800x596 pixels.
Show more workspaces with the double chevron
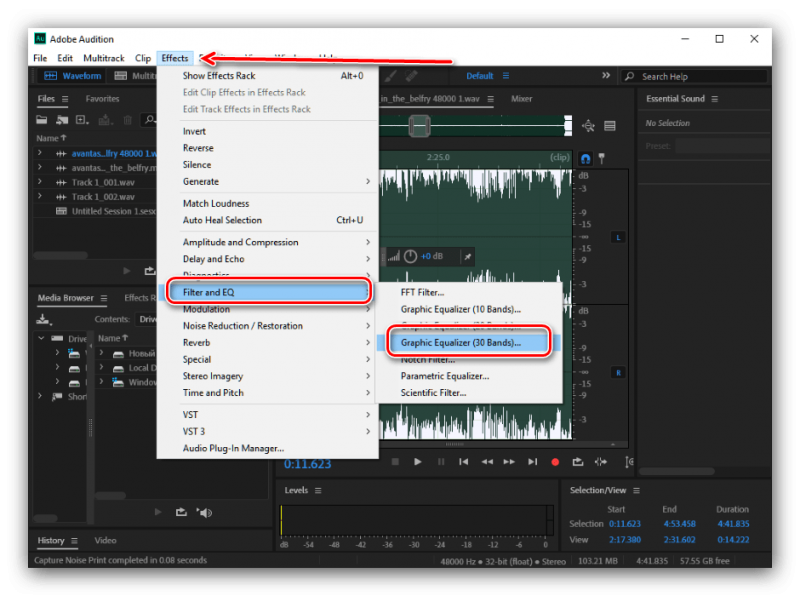click(x=606, y=76)
